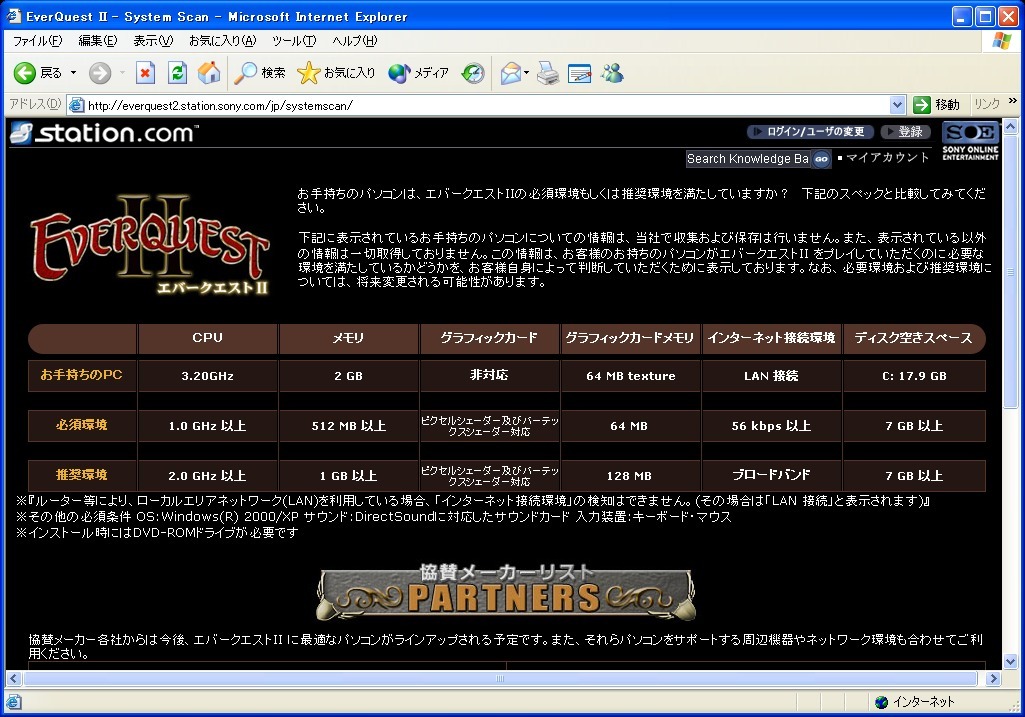Open the ヘルプ(H) menu
Screen dimensions: 1025x717
[x=354, y=41]
